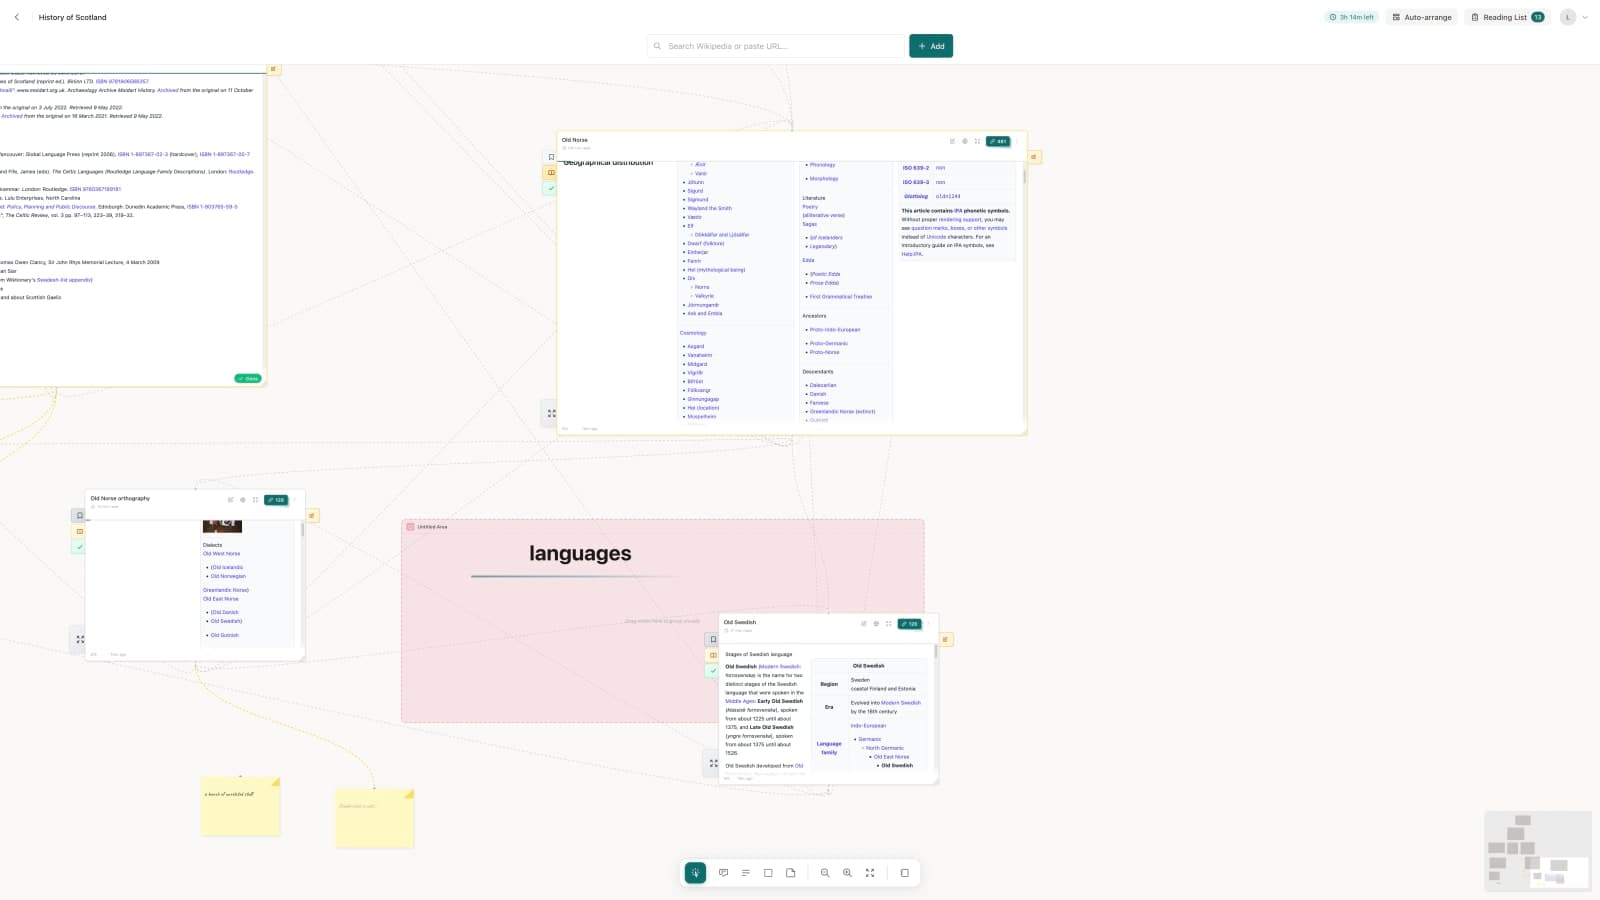Open the yellow note tab beside Old Norse orthography

point(313,516)
